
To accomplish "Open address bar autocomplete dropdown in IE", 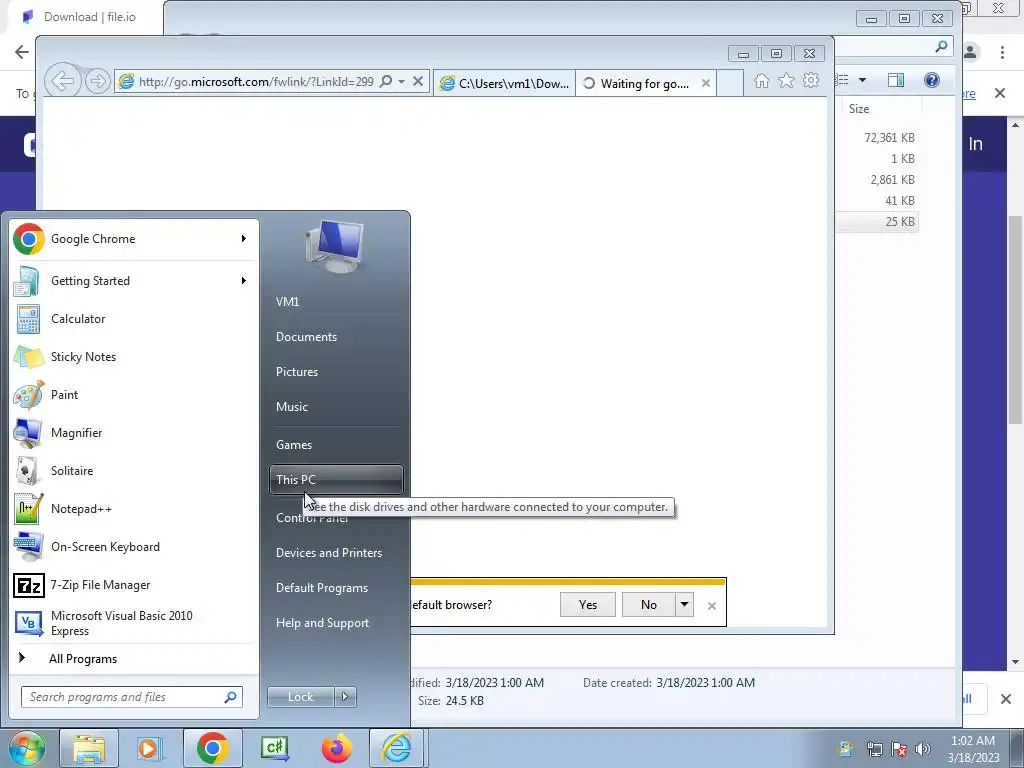I will (402, 82).
